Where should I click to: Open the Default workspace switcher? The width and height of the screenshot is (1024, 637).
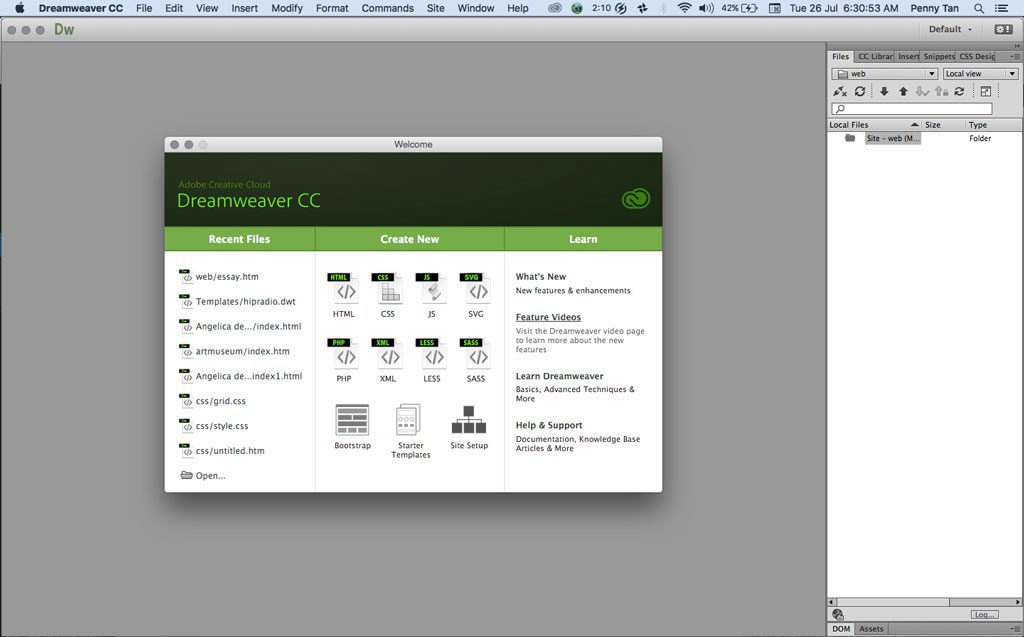pyautogui.click(x=950, y=29)
